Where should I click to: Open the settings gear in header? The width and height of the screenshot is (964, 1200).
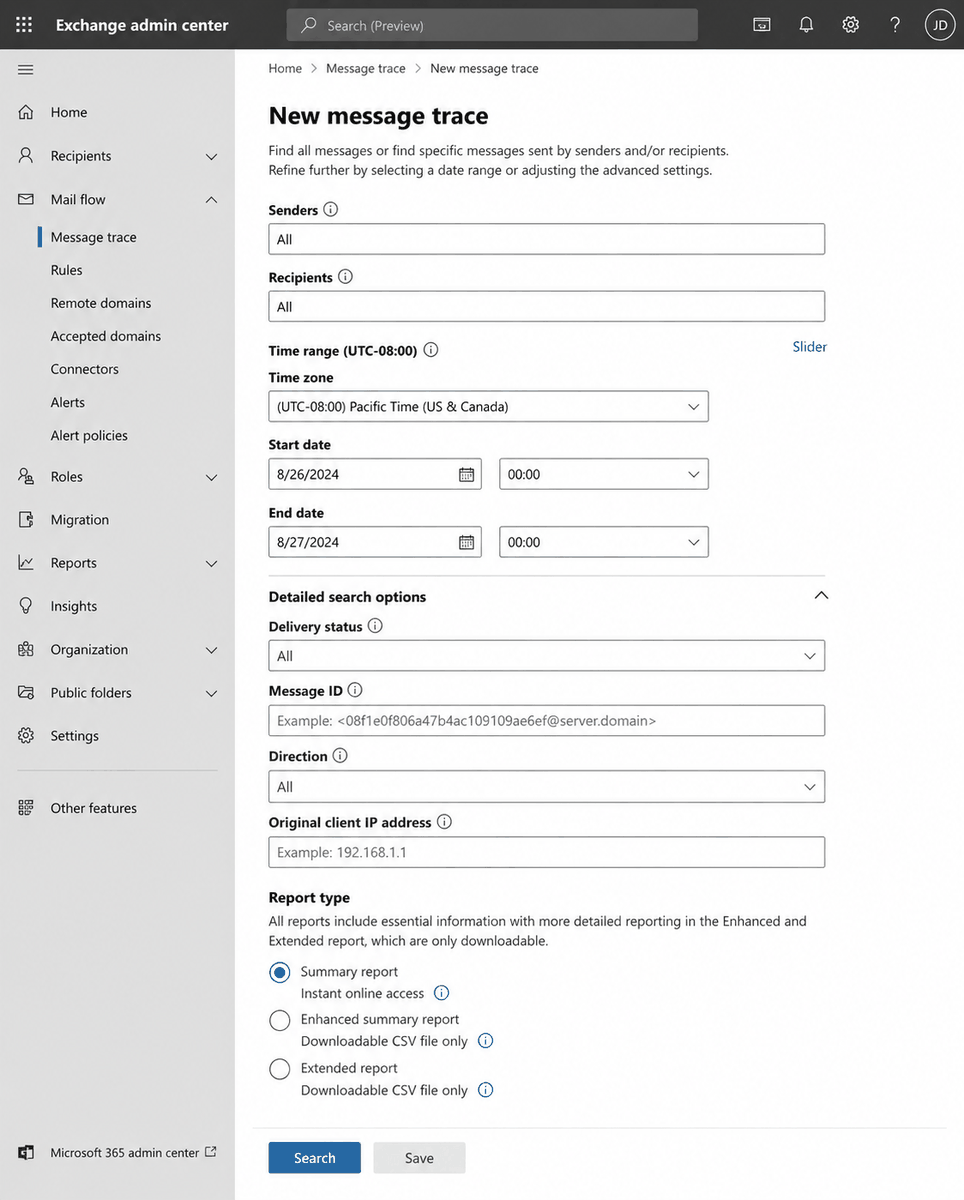pyautogui.click(x=850, y=25)
